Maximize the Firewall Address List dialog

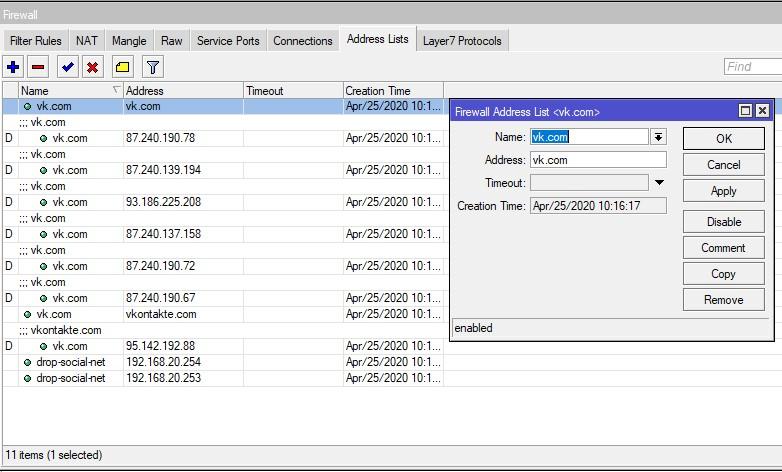[x=745, y=111]
